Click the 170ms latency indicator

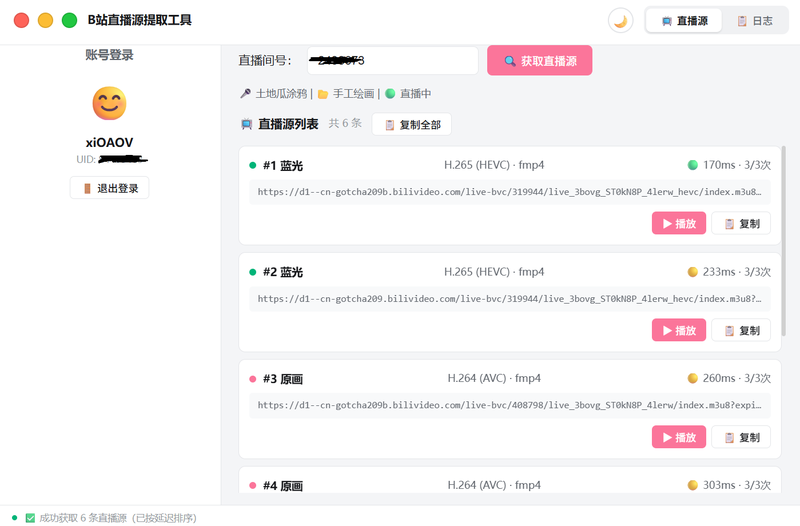(729, 165)
